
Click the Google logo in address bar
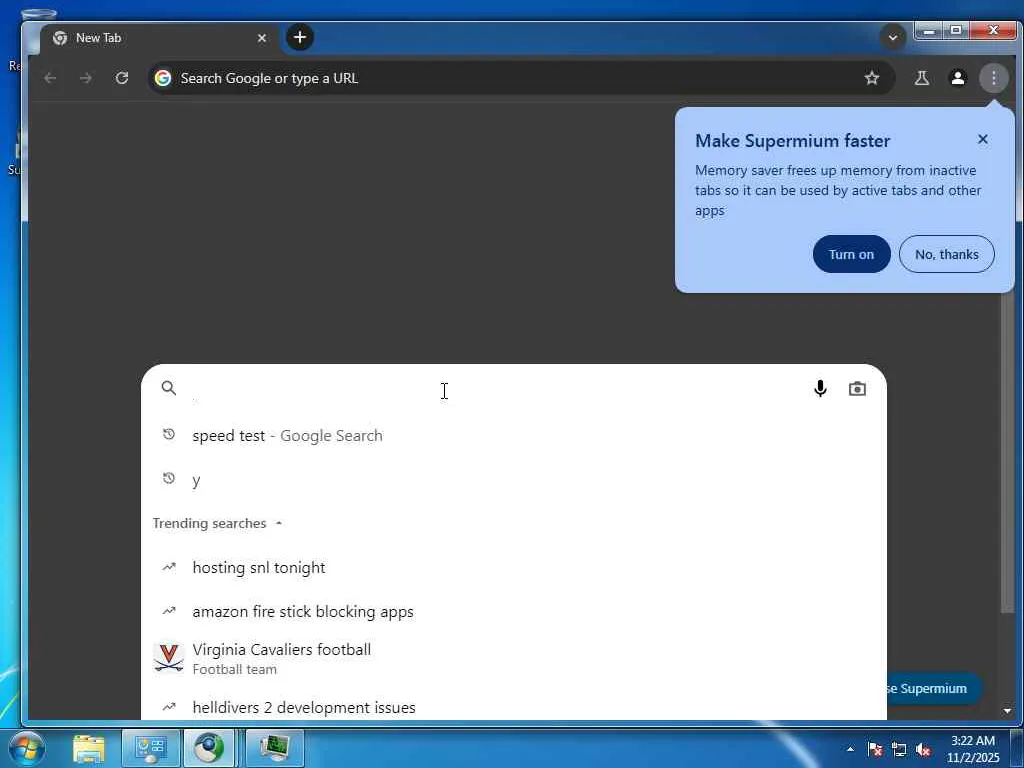tap(163, 78)
